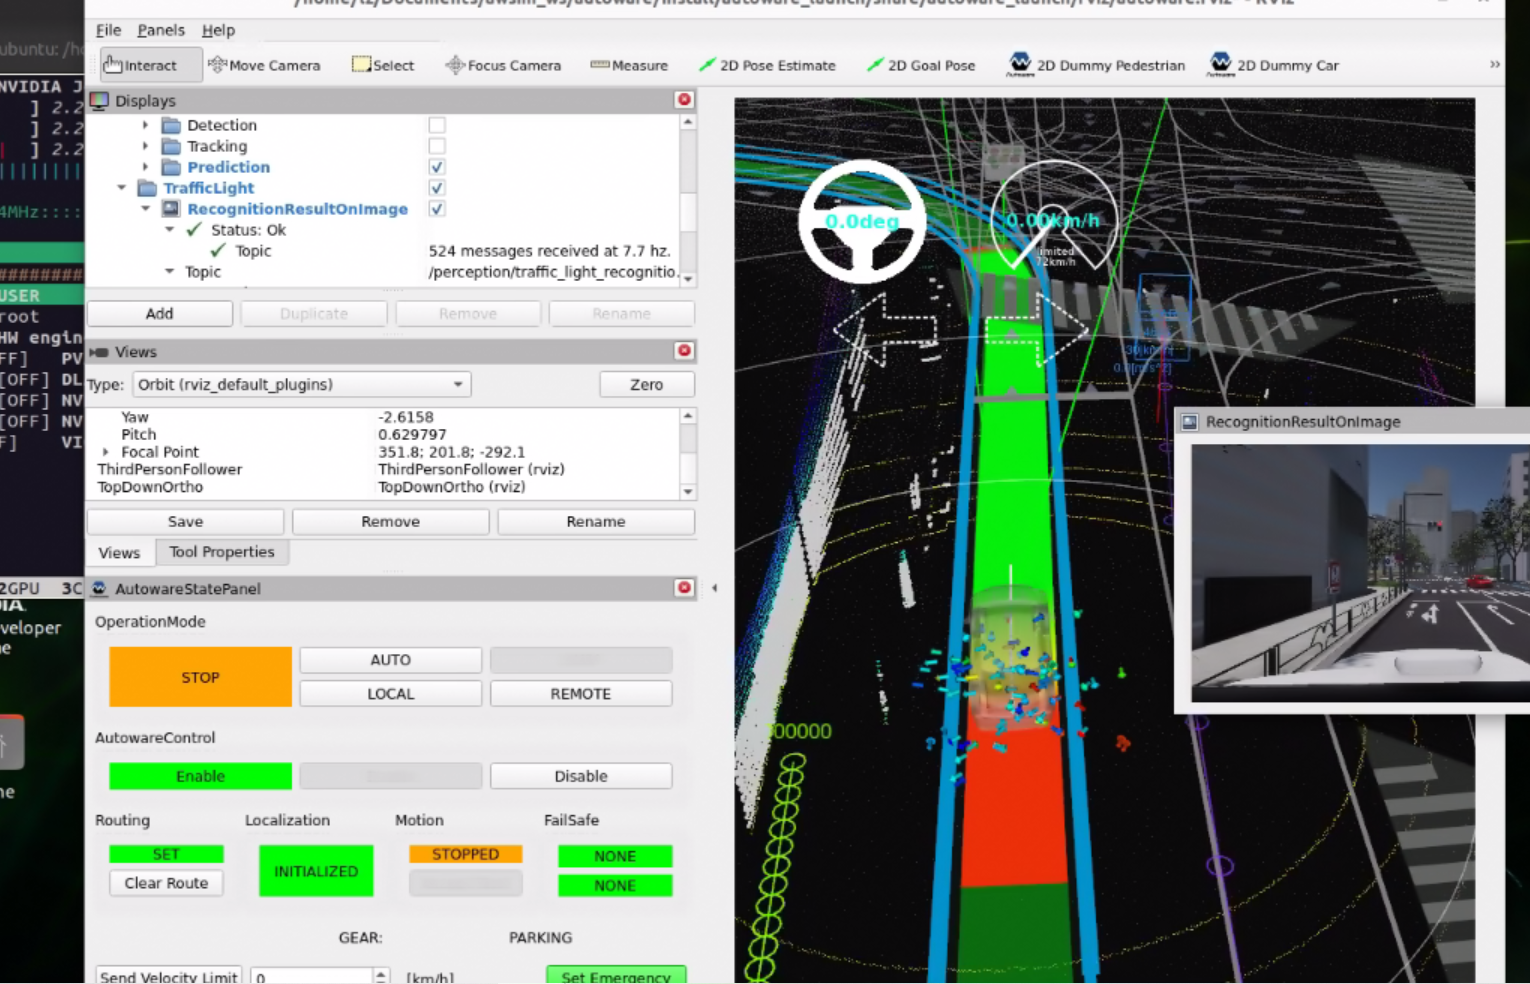The image size is (1530, 984).
Task: Collapse the lower Topic property row
Action: pyautogui.click(x=170, y=272)
